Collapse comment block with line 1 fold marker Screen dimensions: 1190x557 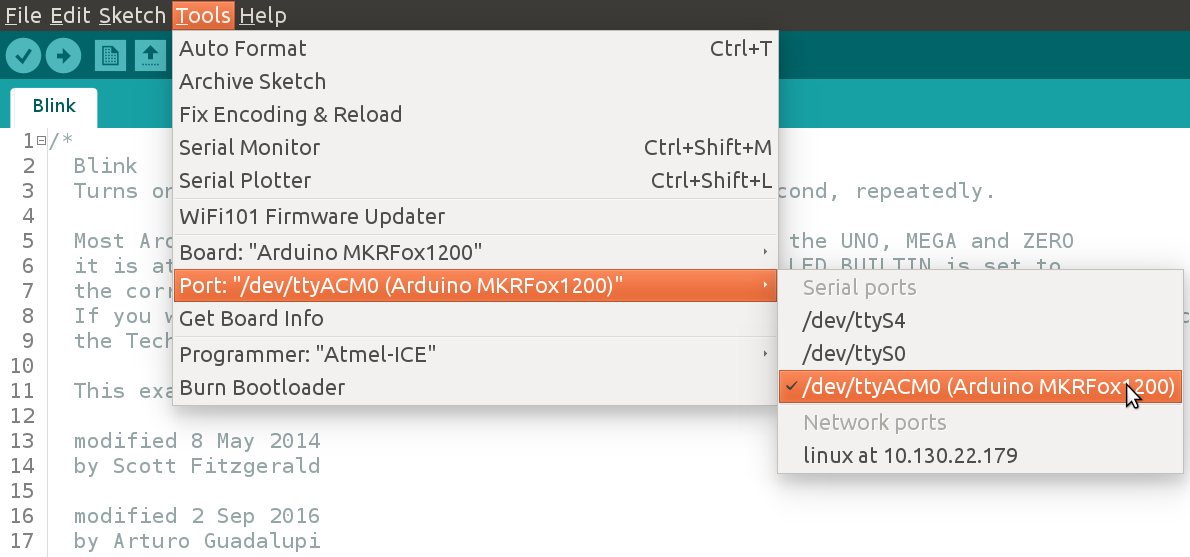tap(41, 140)
